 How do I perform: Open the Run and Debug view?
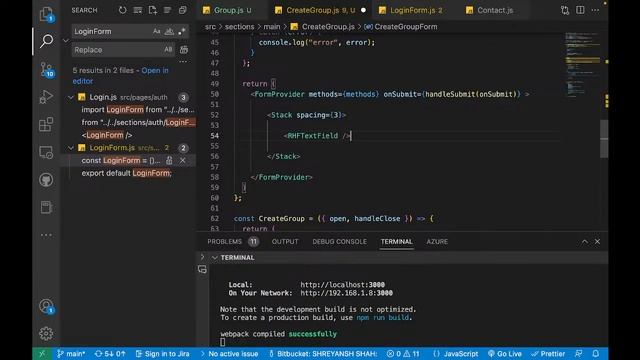(47, 97)
